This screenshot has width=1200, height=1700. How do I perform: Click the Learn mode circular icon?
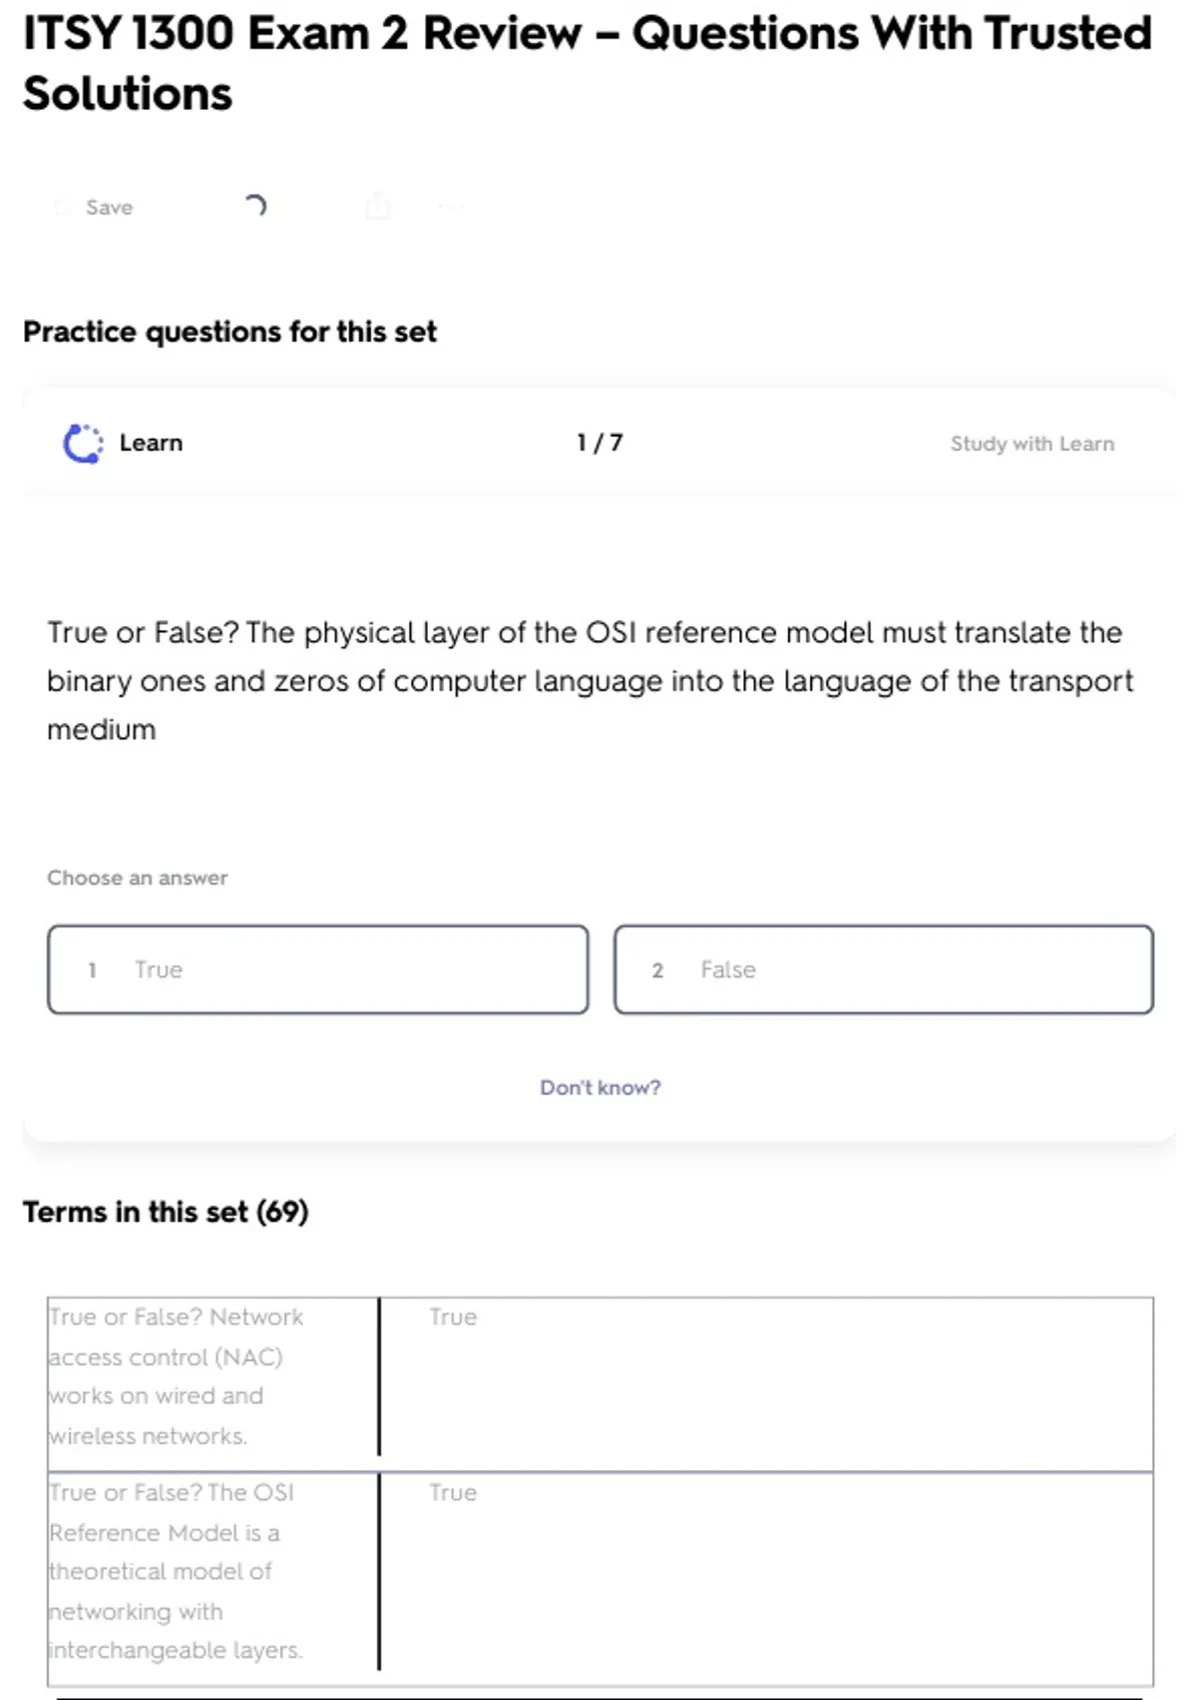pyautogui.click(x=83, y=444)
